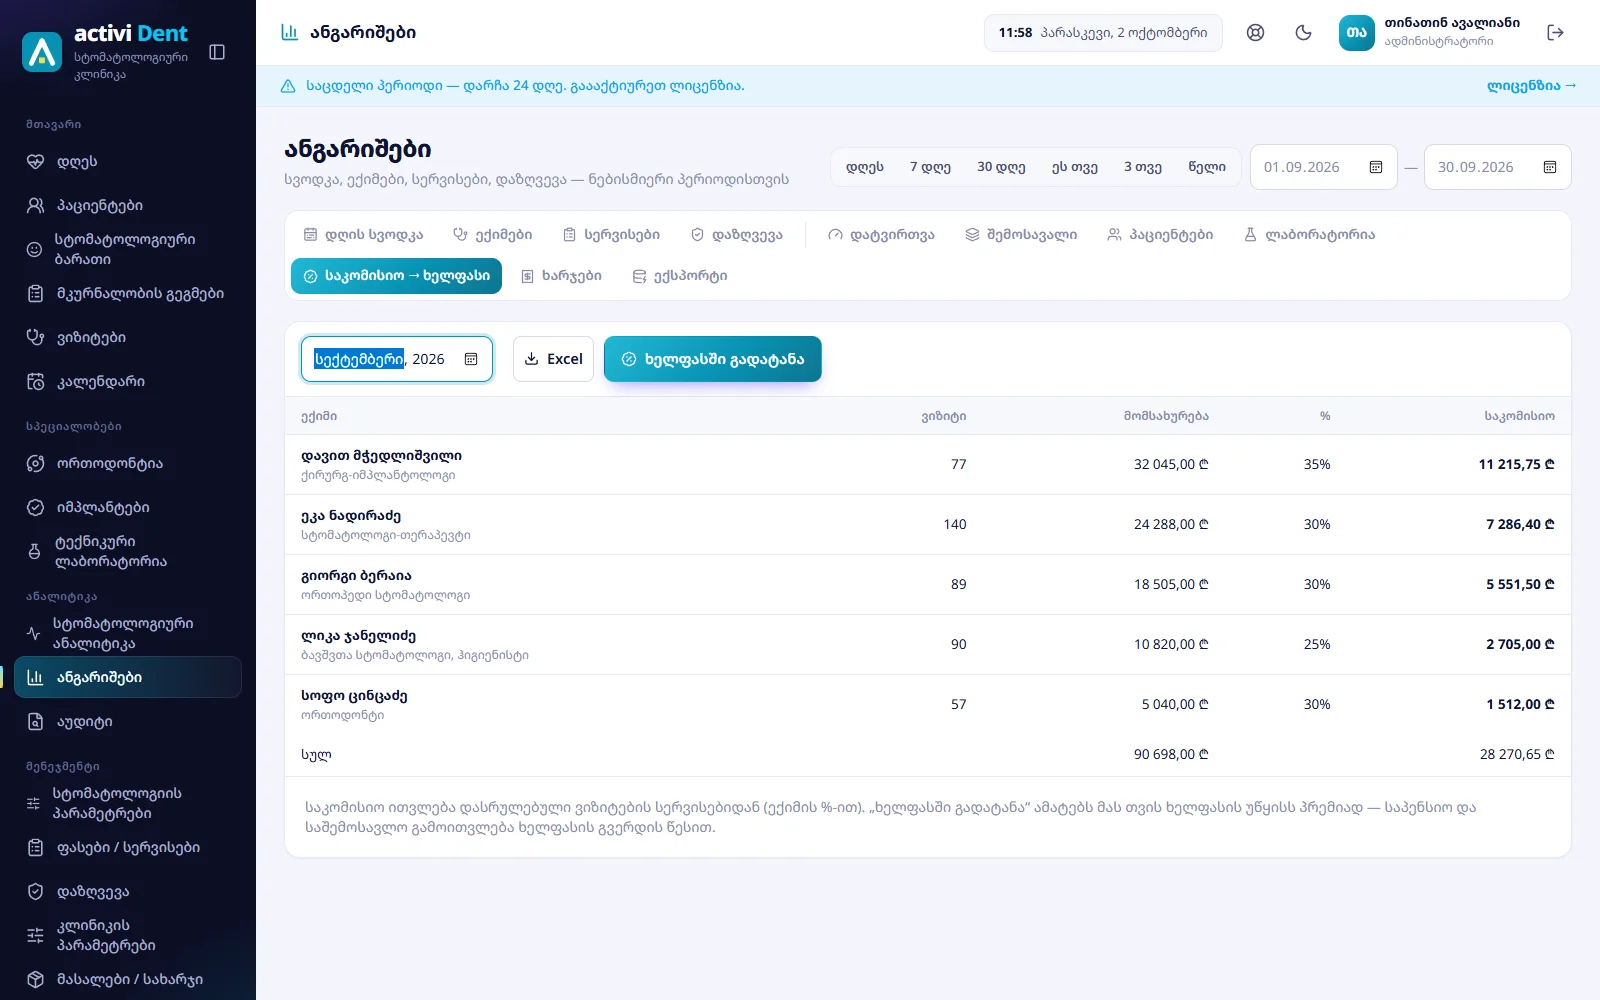1600x1000 pixels.
Task: Toggle dark mode moon icon
Action: click(1303, 33)
